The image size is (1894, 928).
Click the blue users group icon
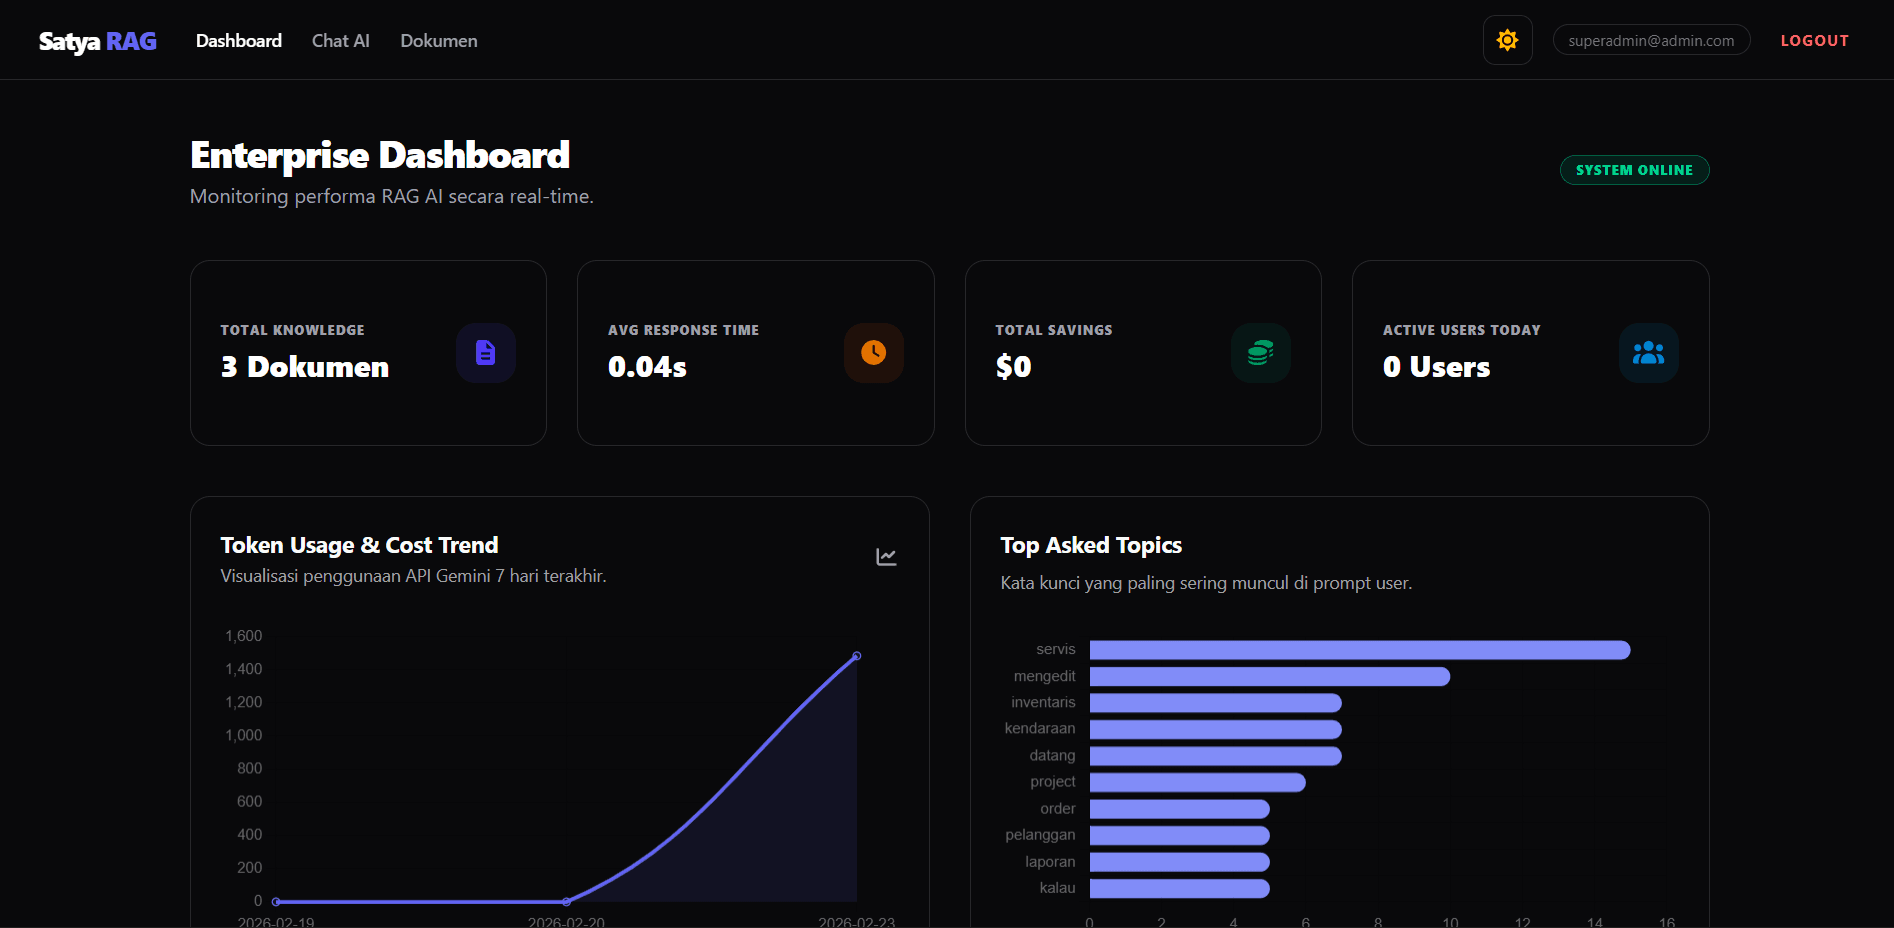[x=1648, y=353]
